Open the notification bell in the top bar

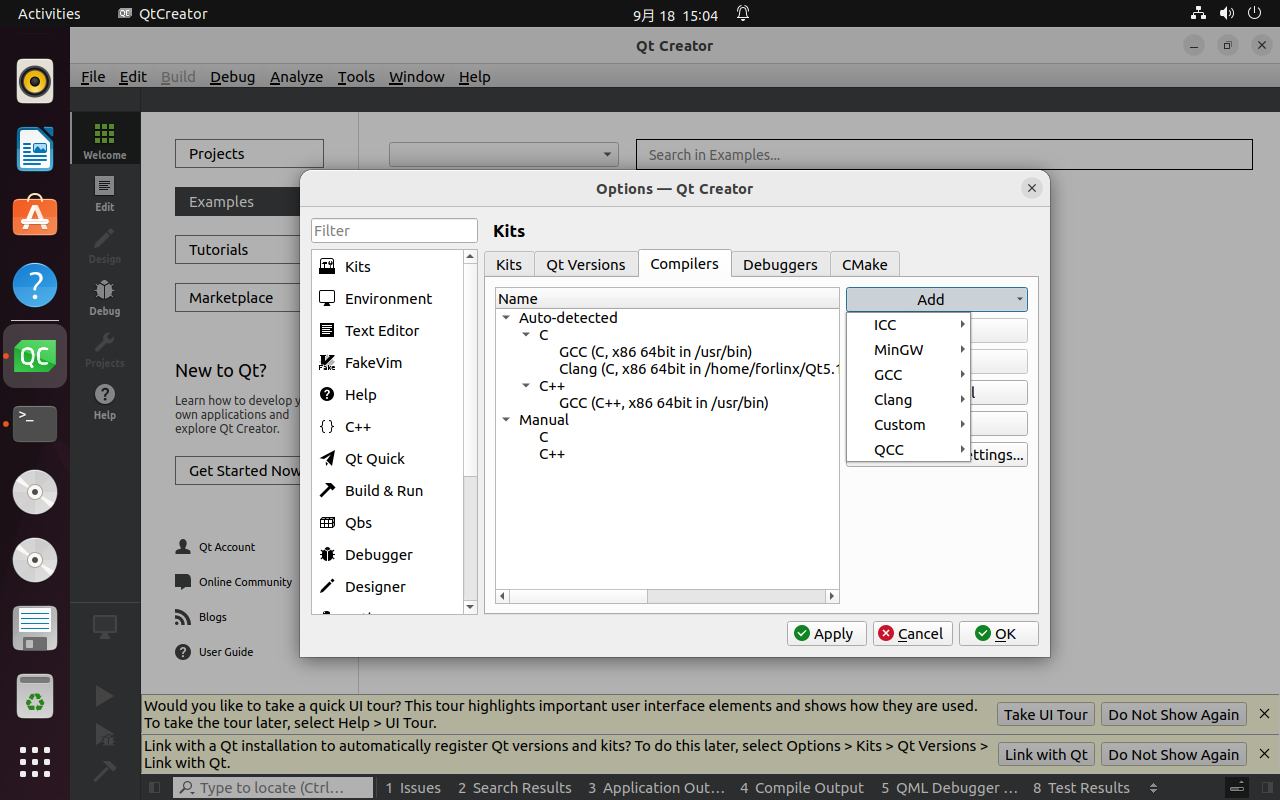[743, 14]
